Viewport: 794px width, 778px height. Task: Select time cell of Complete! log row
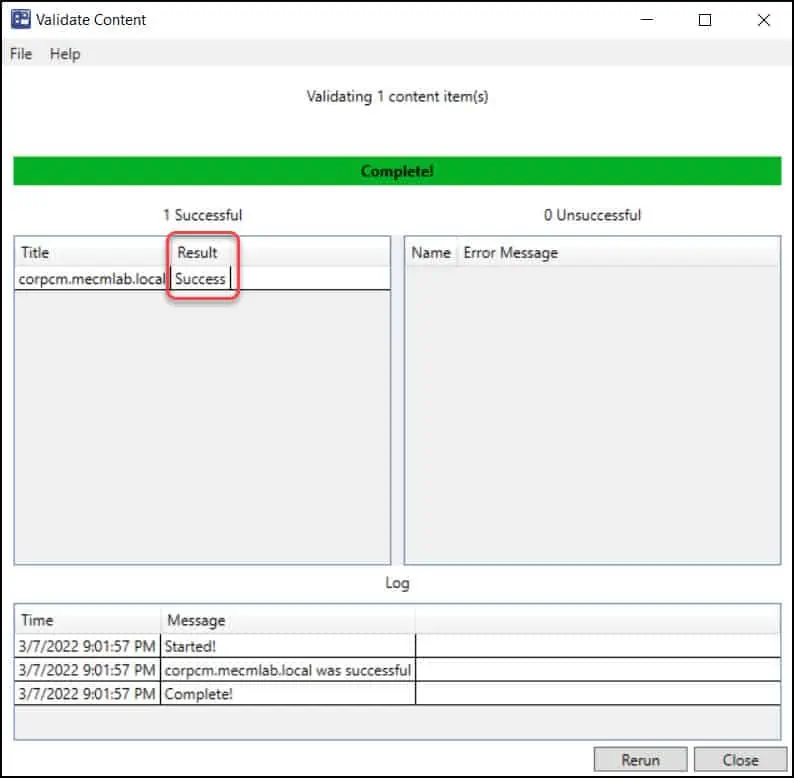pyautogui.click(x=87, y=694)
